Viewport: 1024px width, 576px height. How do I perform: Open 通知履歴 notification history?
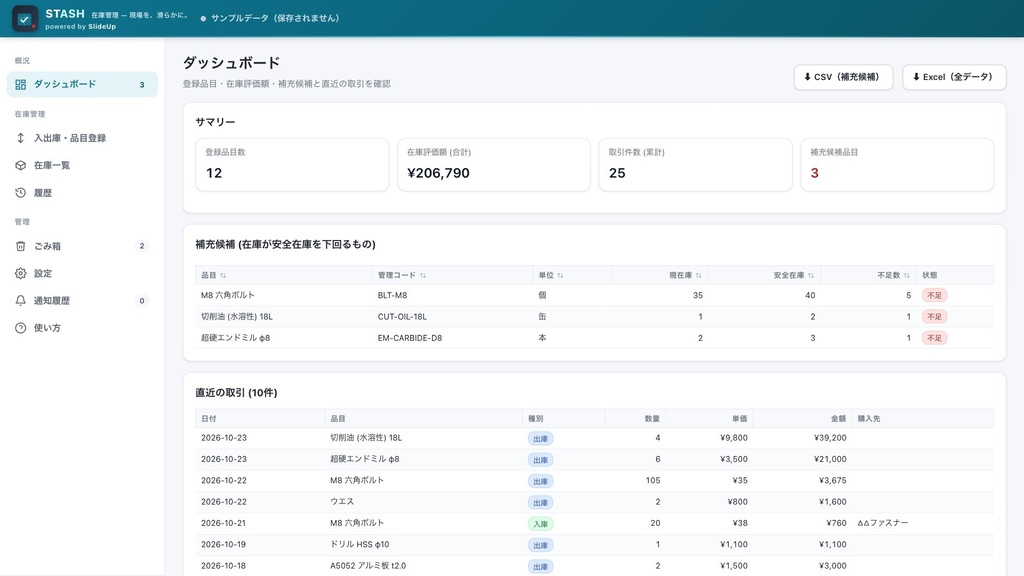tap(82, 300)
